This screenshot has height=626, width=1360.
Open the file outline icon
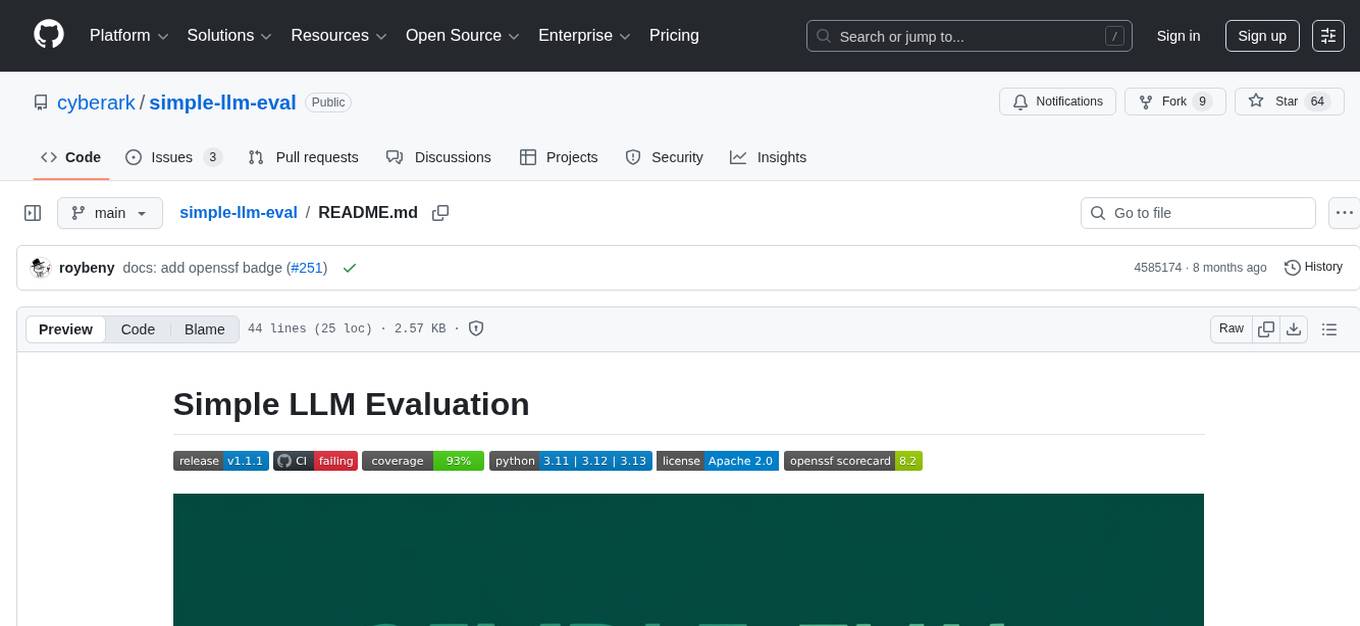coord(1330,328)
